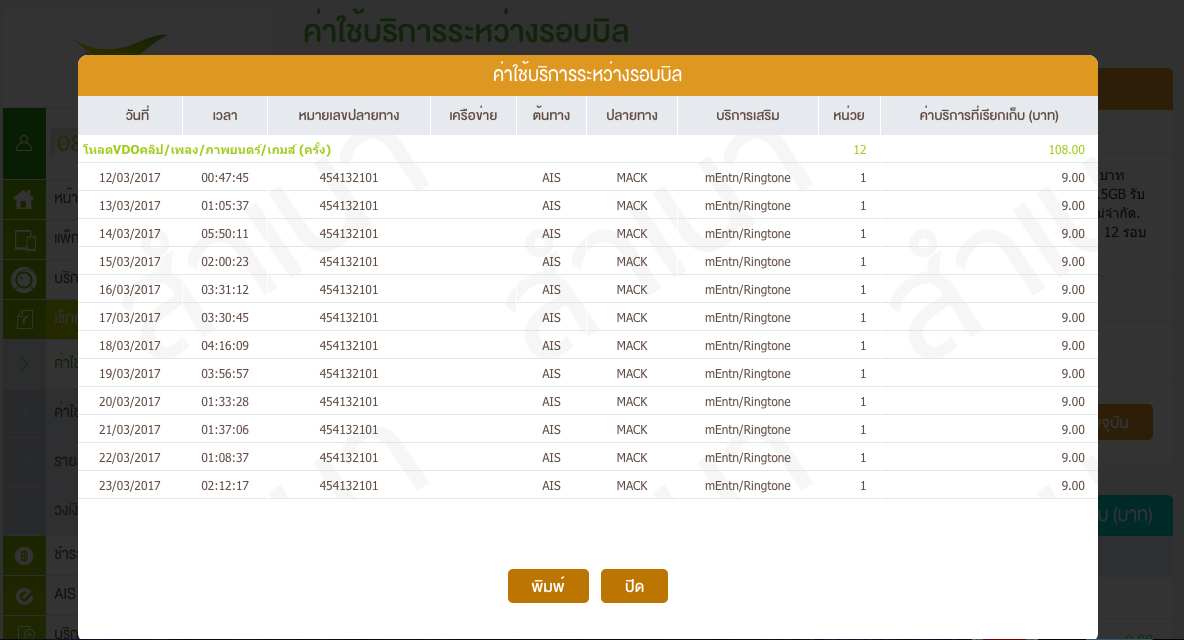Image resolution: width=1184 pixels, height=640 pixels.
Task: Select the date 14/03/2017
Action: pos(130,233)
